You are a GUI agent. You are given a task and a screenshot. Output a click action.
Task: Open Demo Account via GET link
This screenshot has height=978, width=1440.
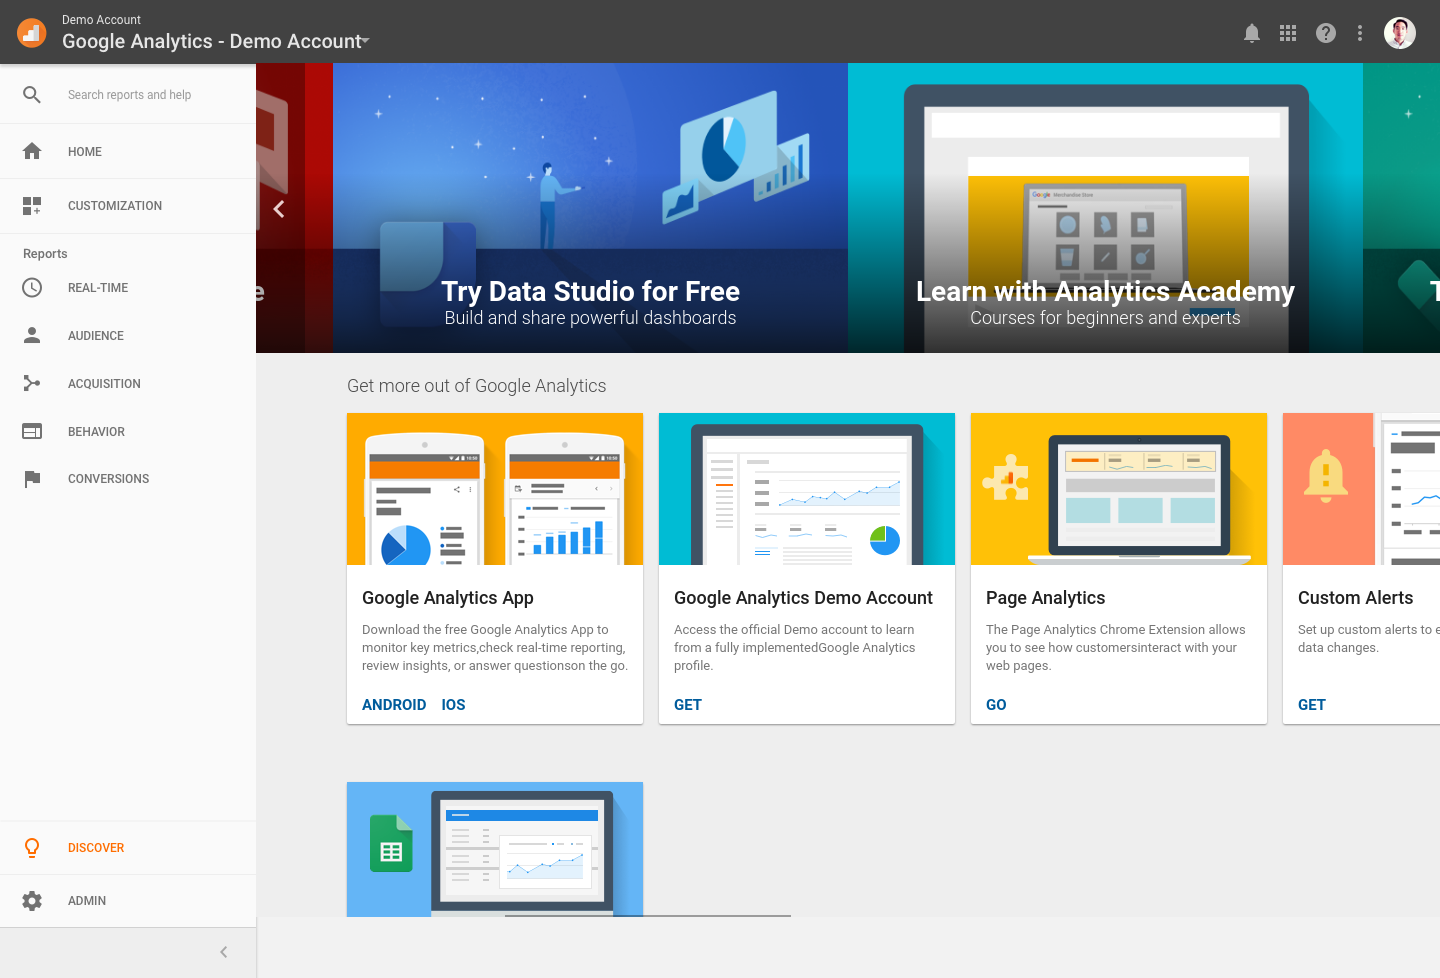click(x=687, y=704)
